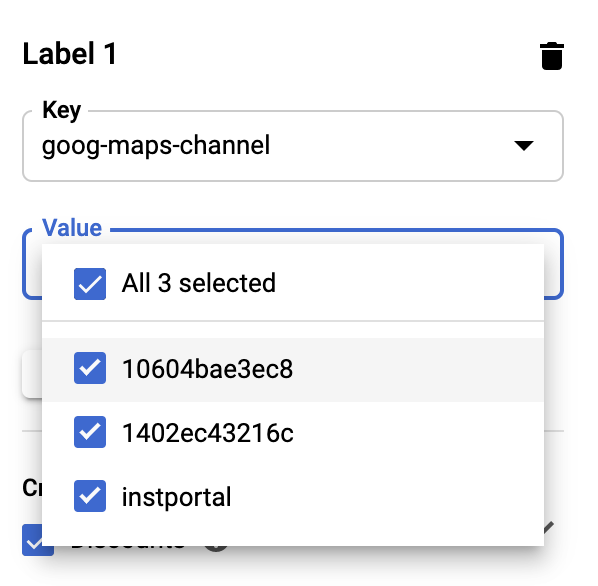Uncheck the 1402ec43216c checkbox
Image resolution: width=598 pixels, height=586 pixels.
90,432
